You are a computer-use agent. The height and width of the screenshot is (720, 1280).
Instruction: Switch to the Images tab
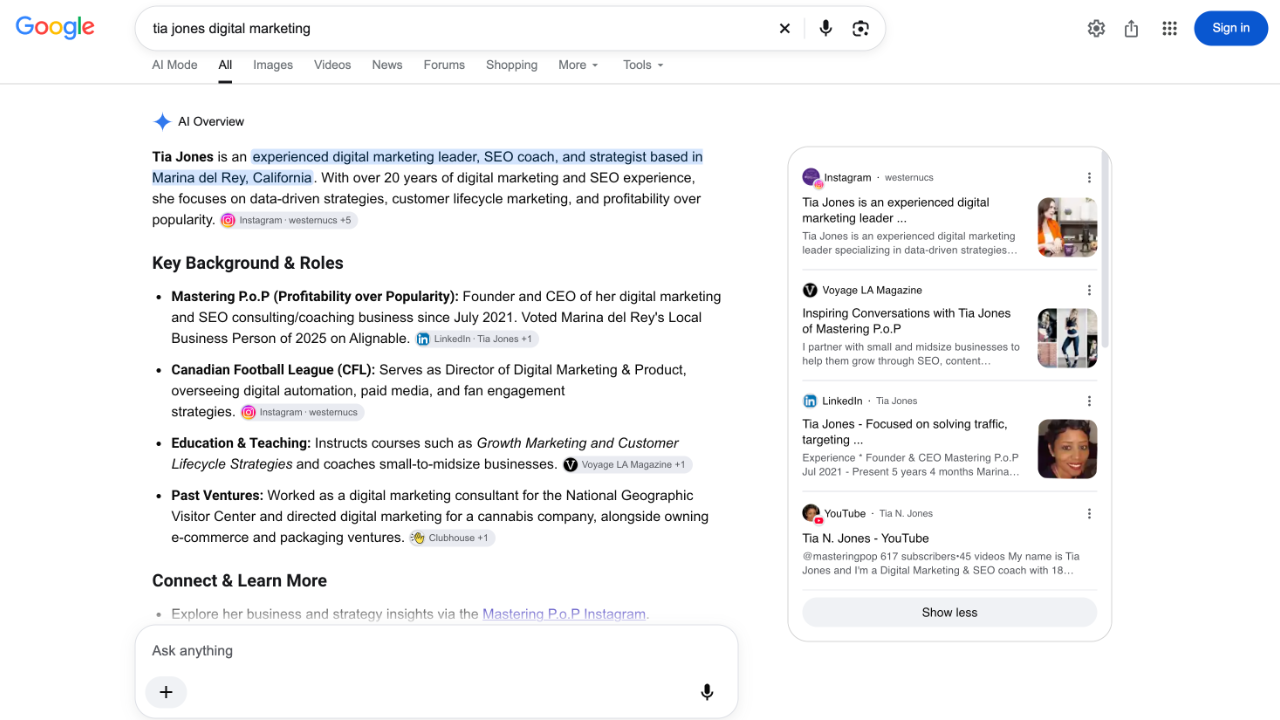(x=273, y=65)
